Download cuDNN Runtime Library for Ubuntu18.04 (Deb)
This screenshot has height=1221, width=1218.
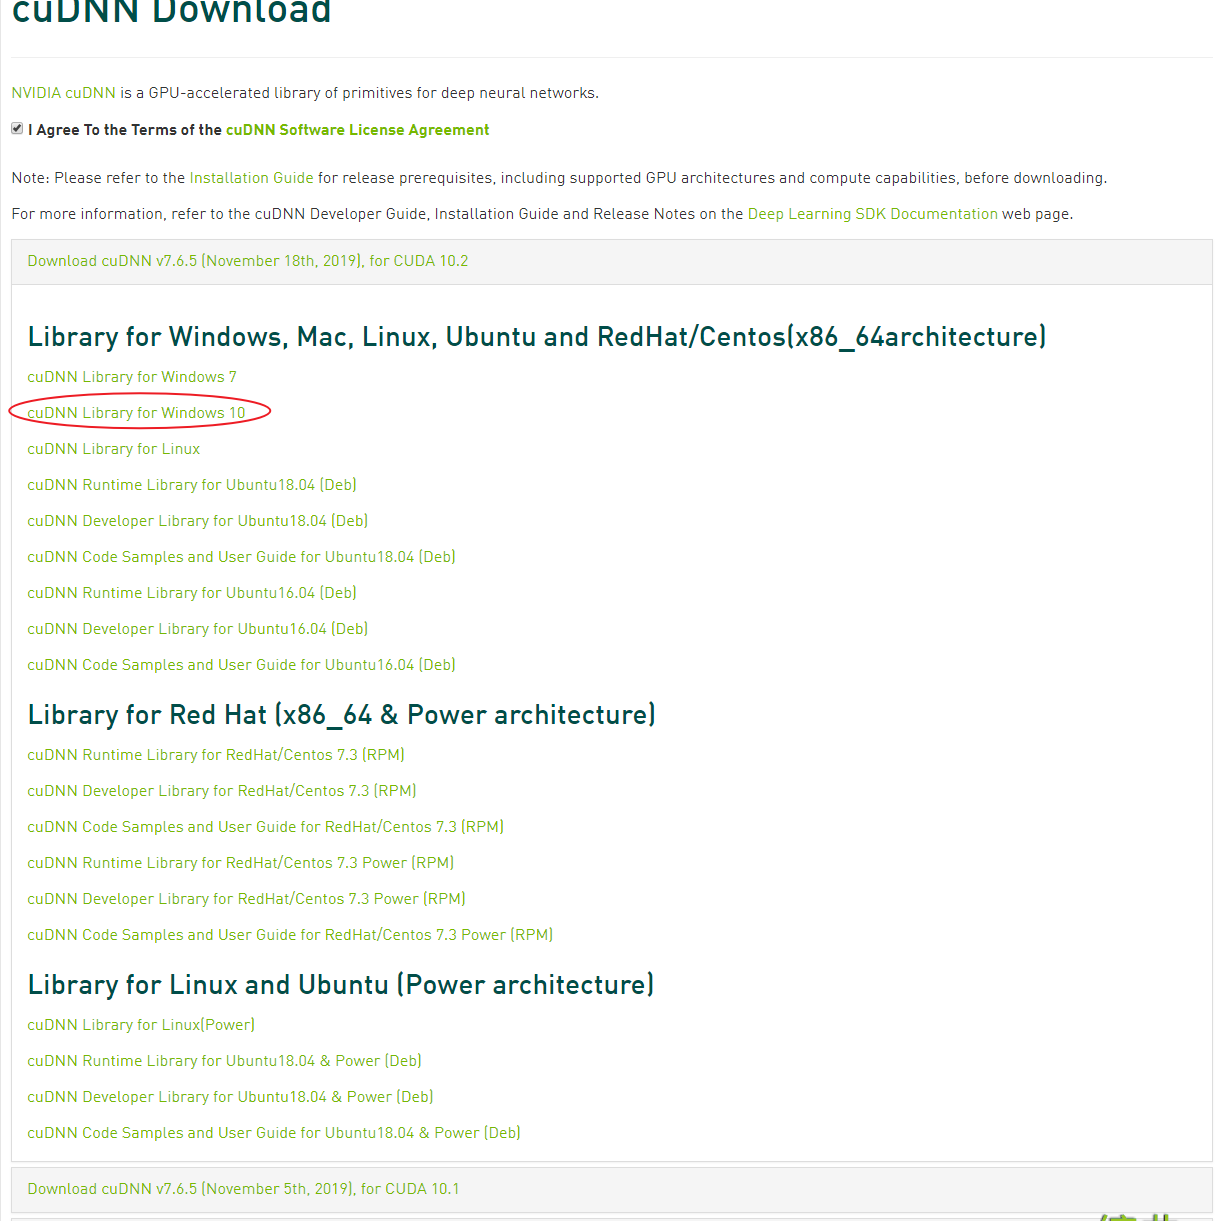click(x=192, y=485)
